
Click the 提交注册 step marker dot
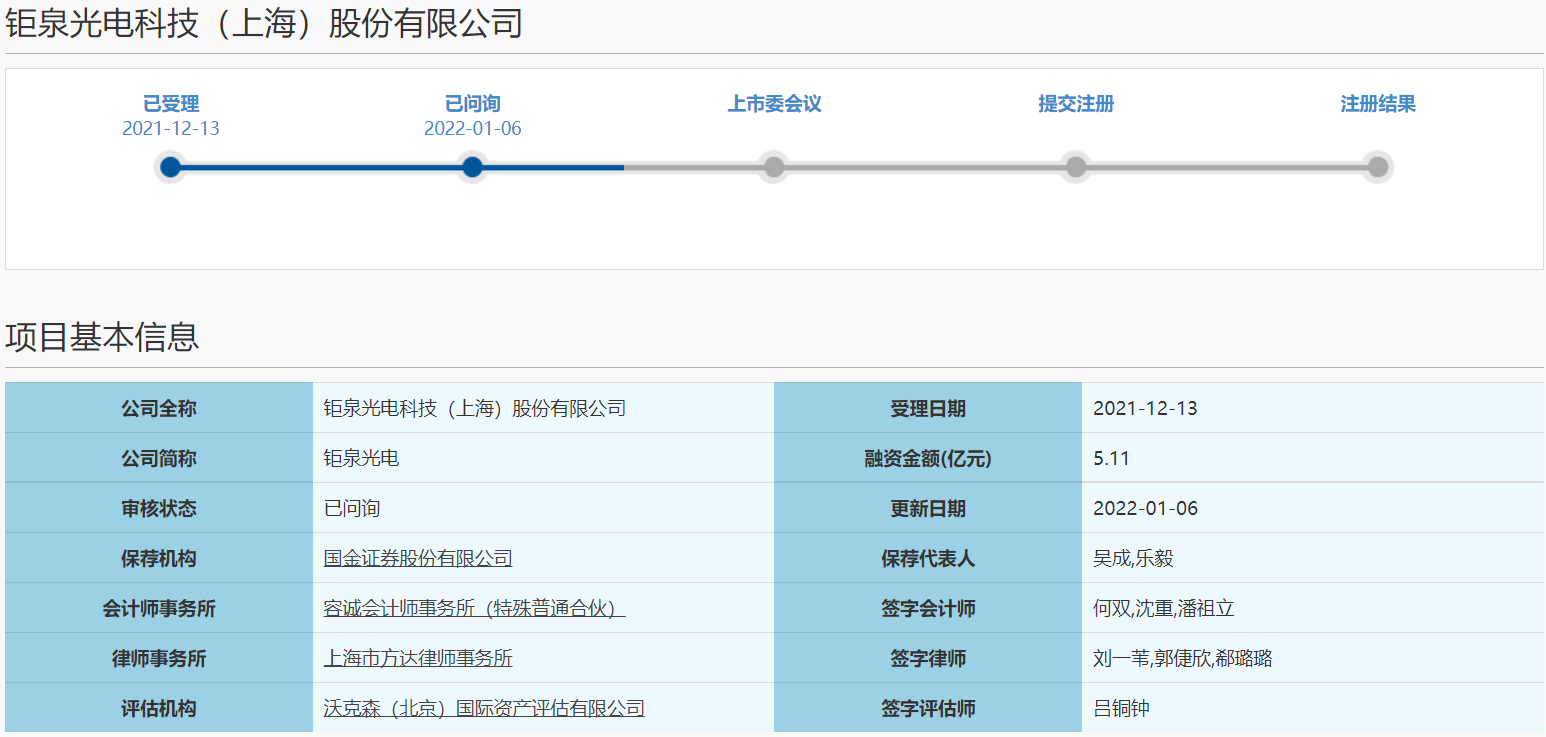pyautogui.click(x=1076, y=167)
